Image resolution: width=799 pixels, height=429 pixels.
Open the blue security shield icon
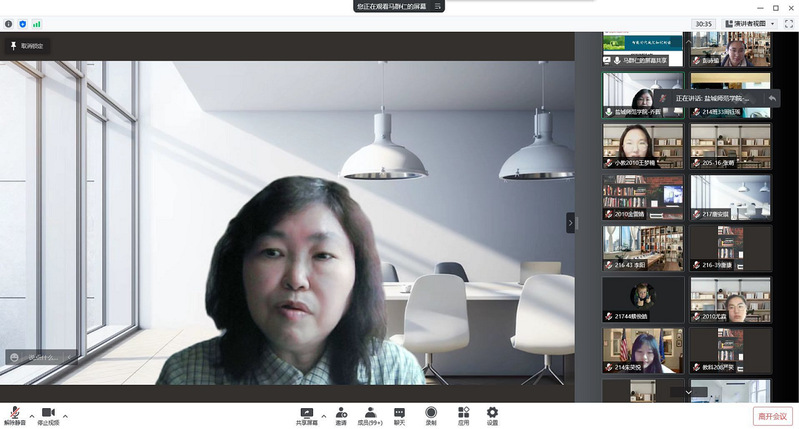[23, 23]
